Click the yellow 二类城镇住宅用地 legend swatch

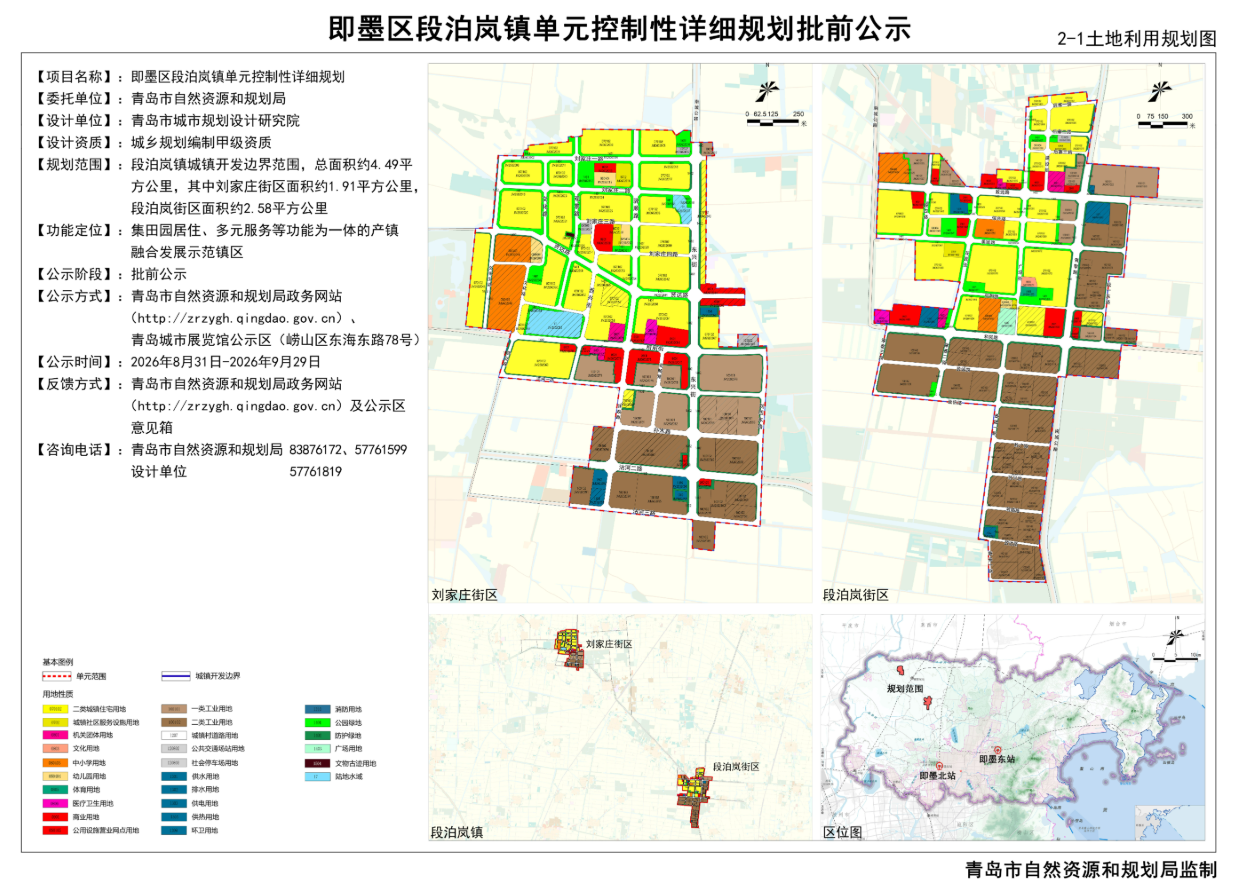pos(54,708)
